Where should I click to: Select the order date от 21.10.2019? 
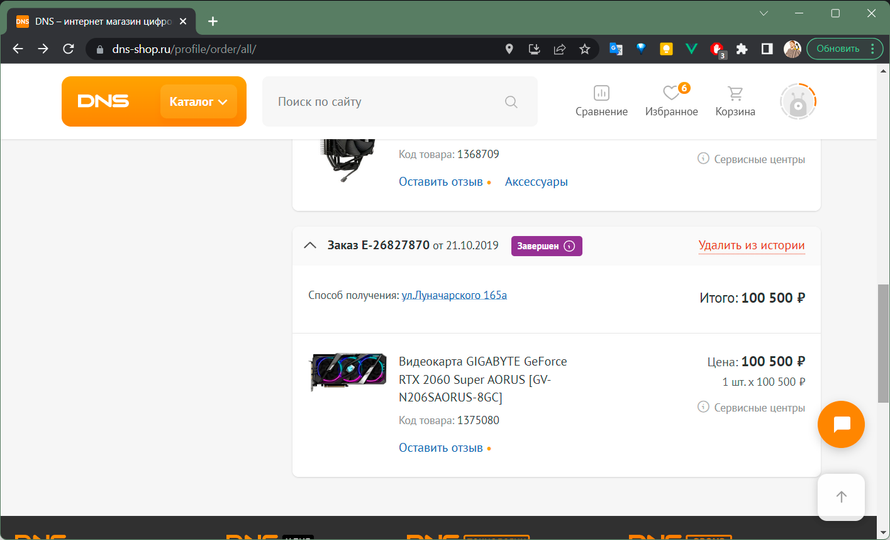click(x=465, y=246)
